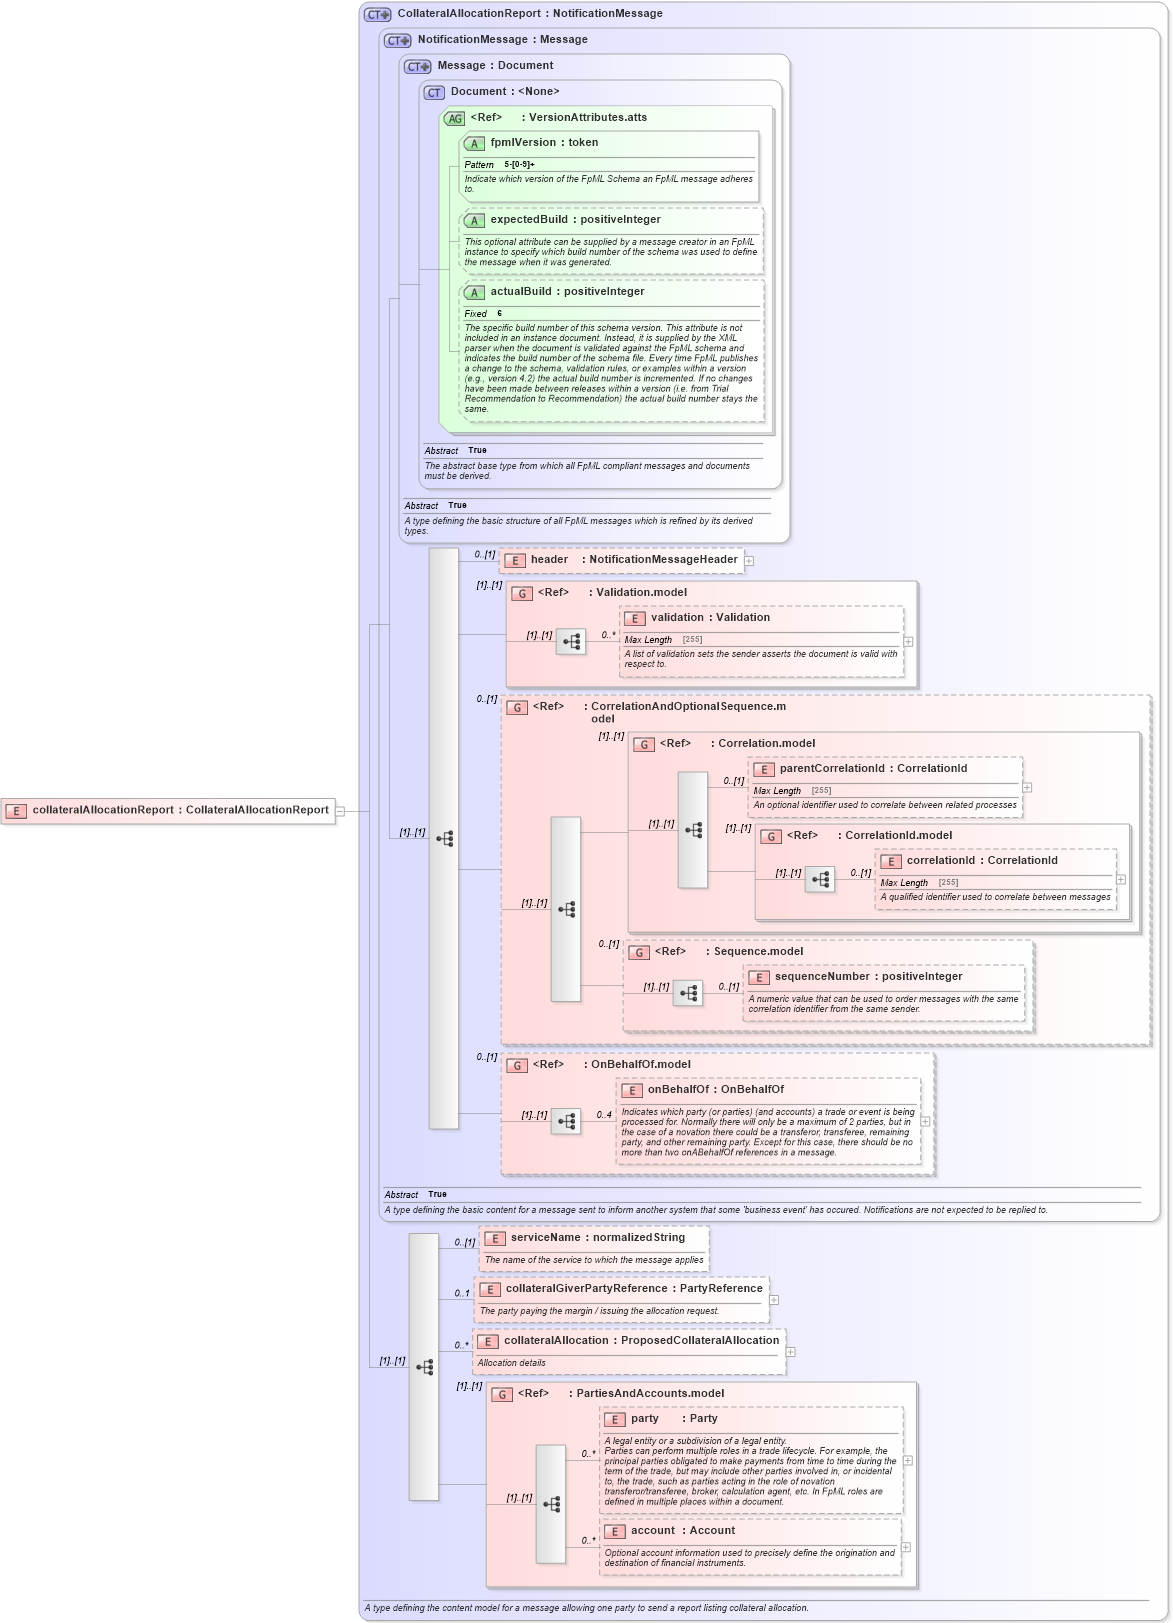
Task: Click the G icon of Validation.model
Action: click(x=522, y=593)
